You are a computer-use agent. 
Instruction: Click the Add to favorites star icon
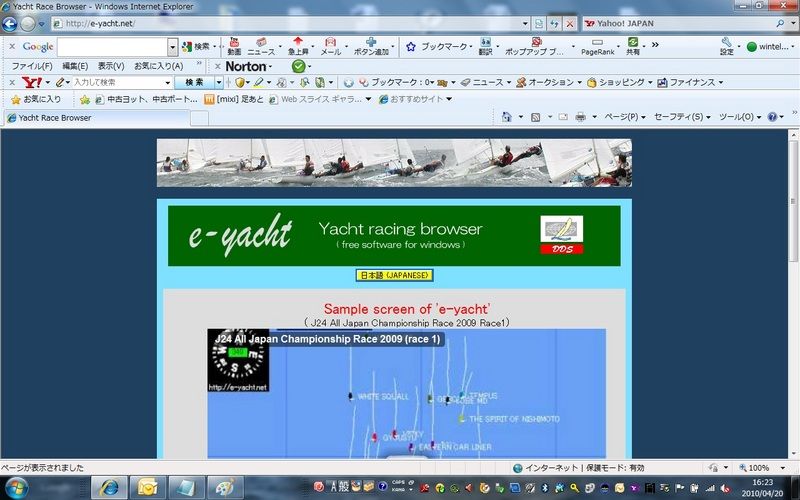85,99
